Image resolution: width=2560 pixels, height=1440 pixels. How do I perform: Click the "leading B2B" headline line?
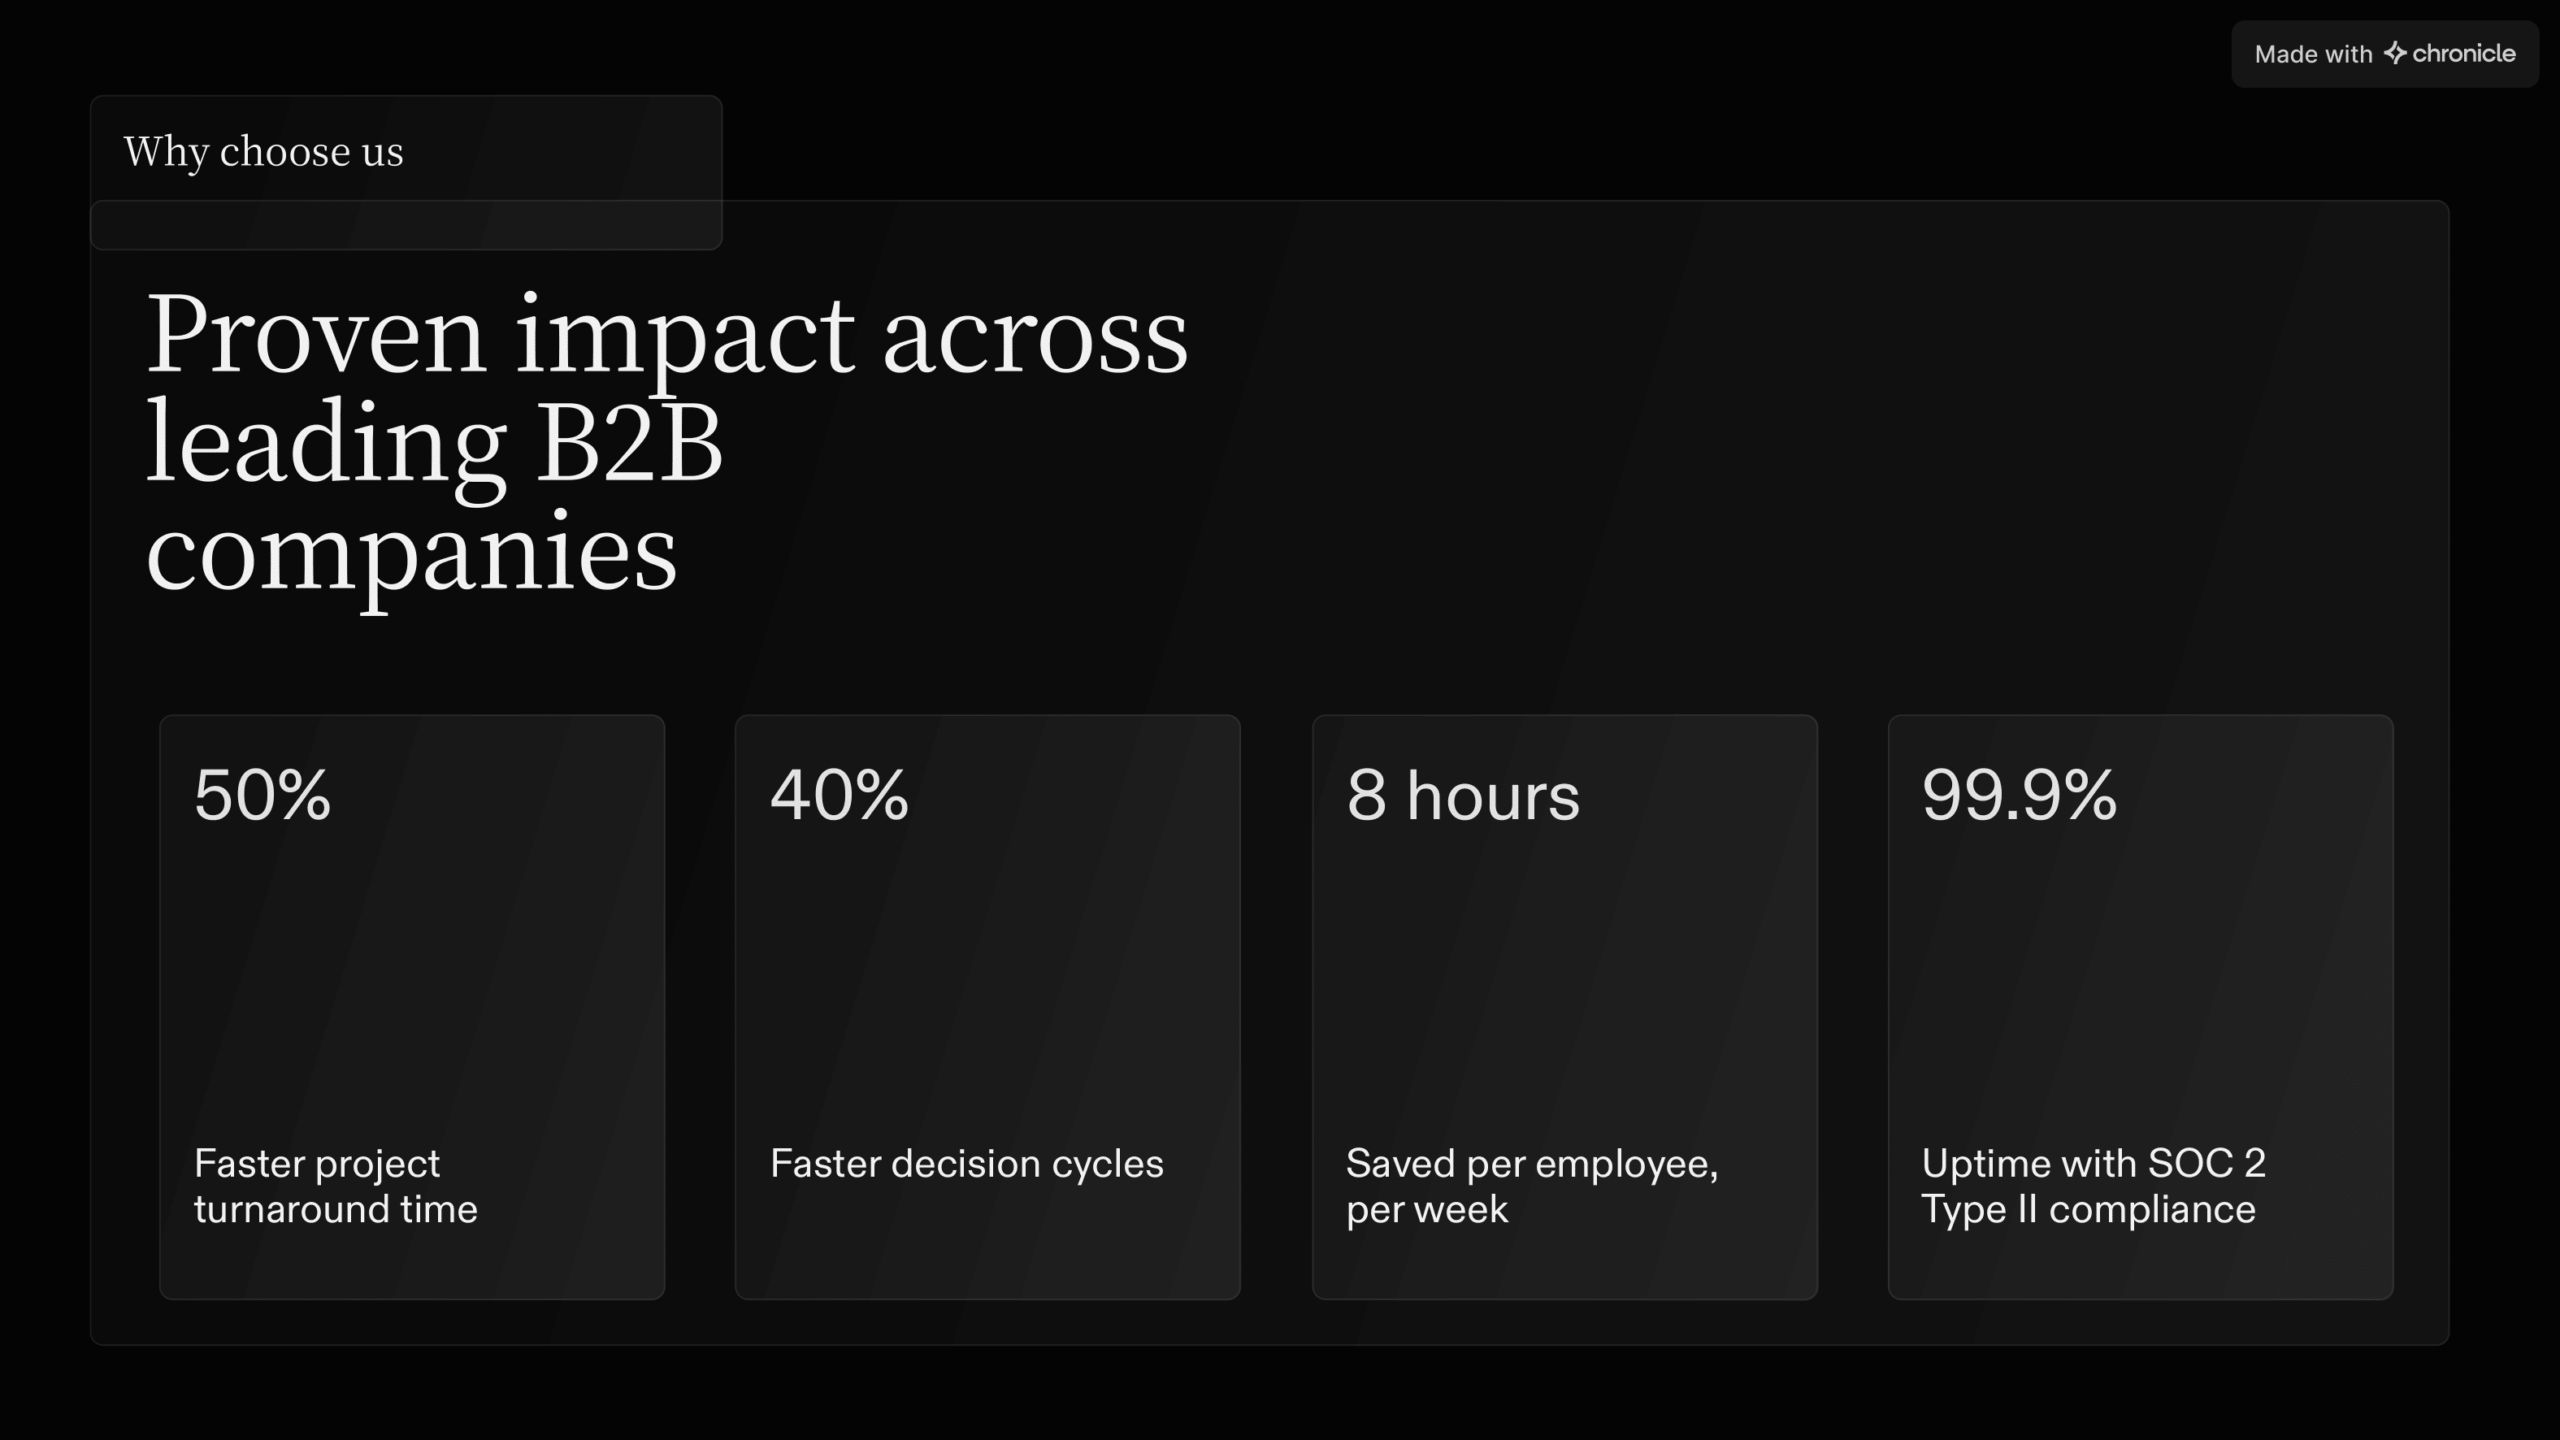pyautogui.click(x=434, y=444)
